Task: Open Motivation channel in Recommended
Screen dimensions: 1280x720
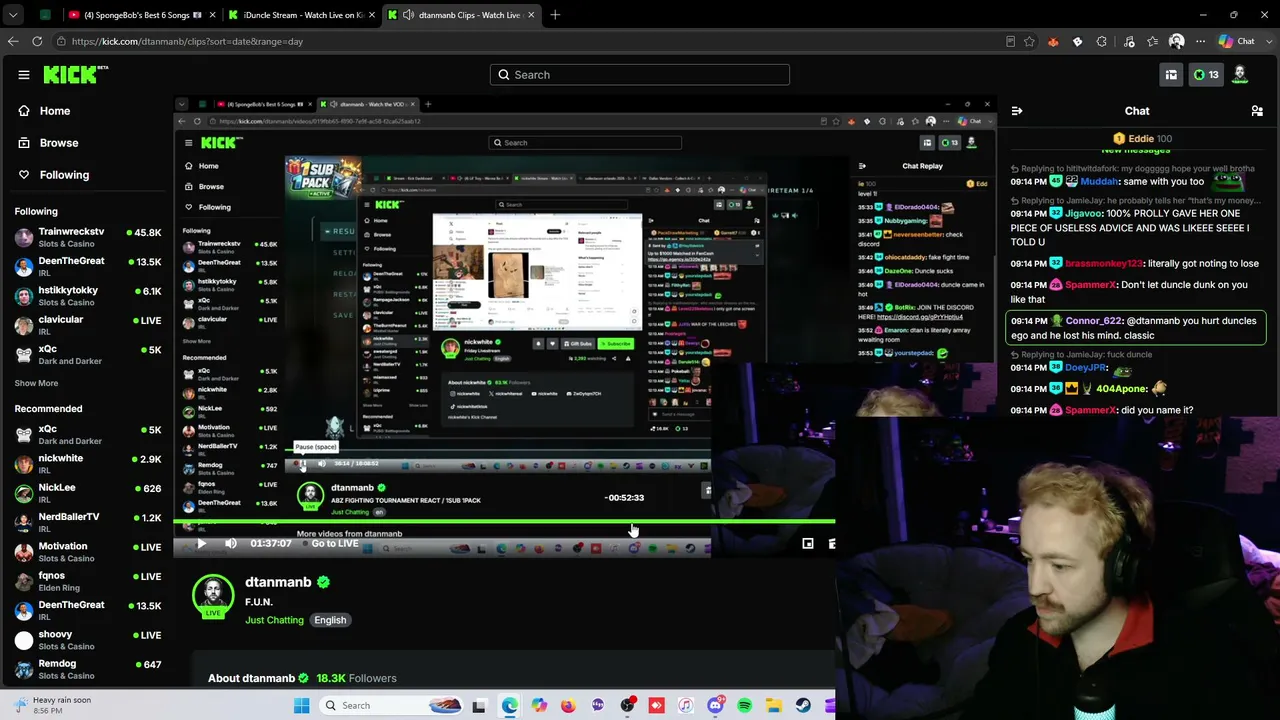Action: click(x=88, y=551)
